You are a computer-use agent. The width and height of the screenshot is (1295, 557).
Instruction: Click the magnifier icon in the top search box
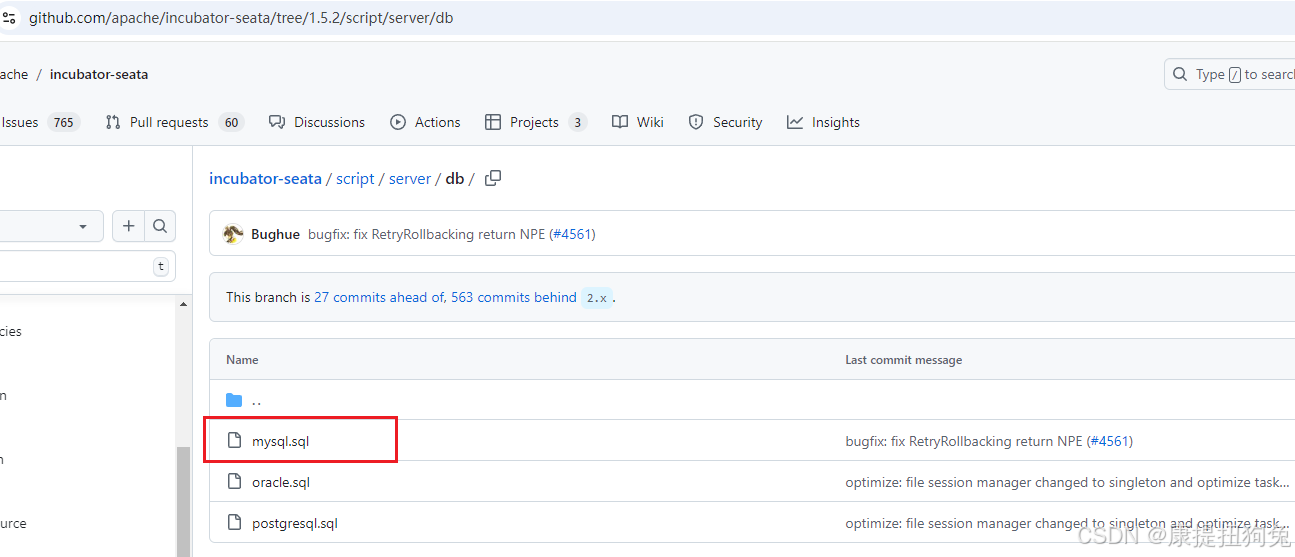[x=1182, y=74]
